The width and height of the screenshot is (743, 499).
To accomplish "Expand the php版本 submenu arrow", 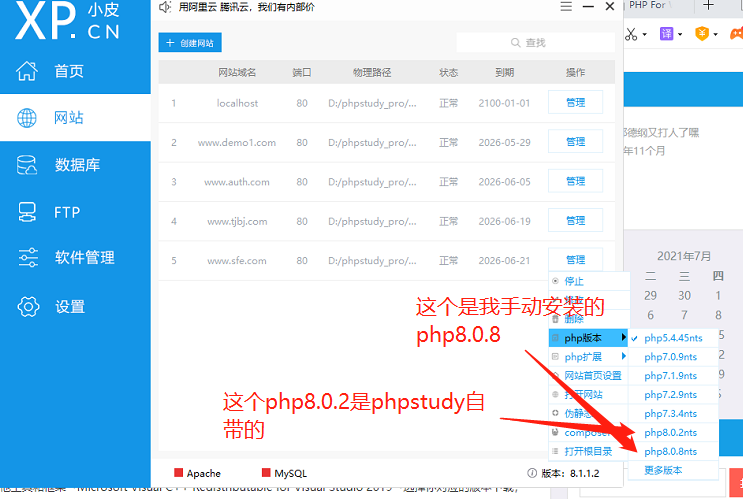I will coord(624,337).
